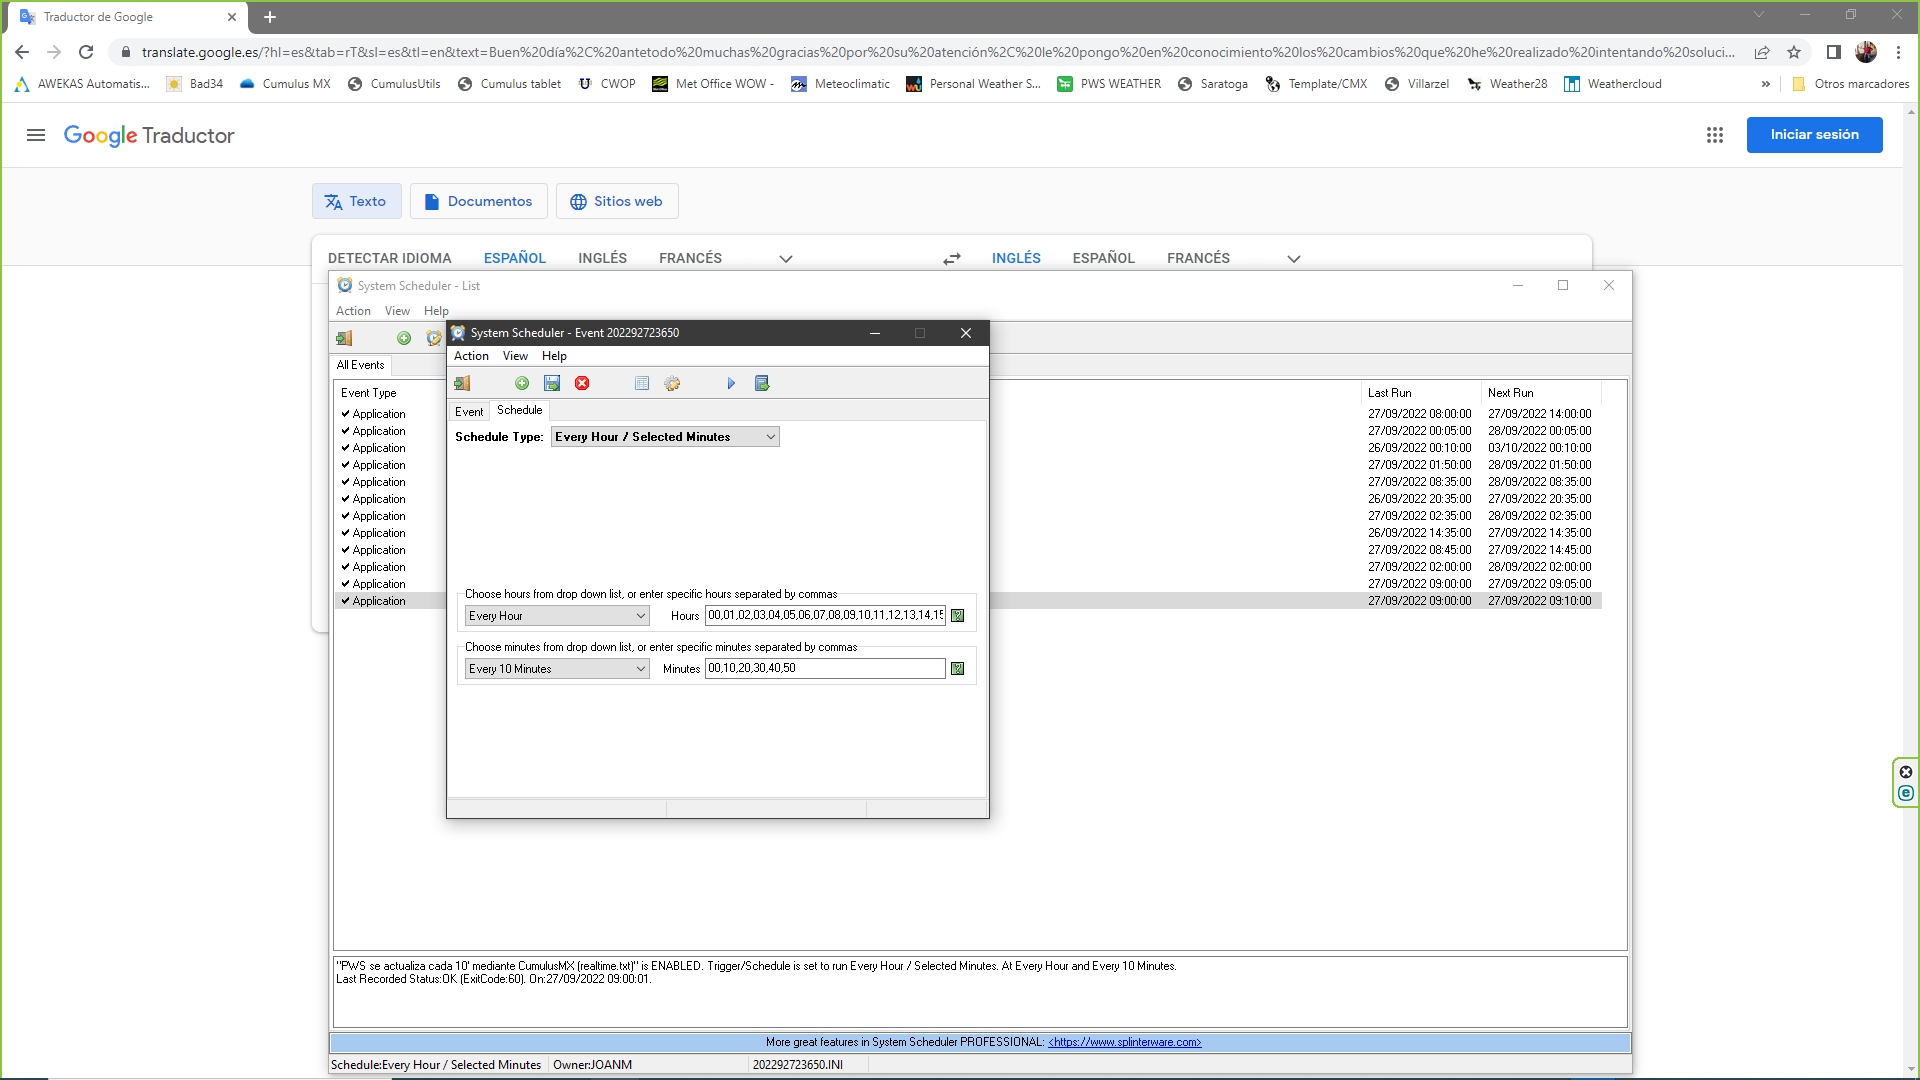Select event row with Next Run 27/09/2022 14:00:00
This screenshot has width=1920, height=1080.
[968, 414]
